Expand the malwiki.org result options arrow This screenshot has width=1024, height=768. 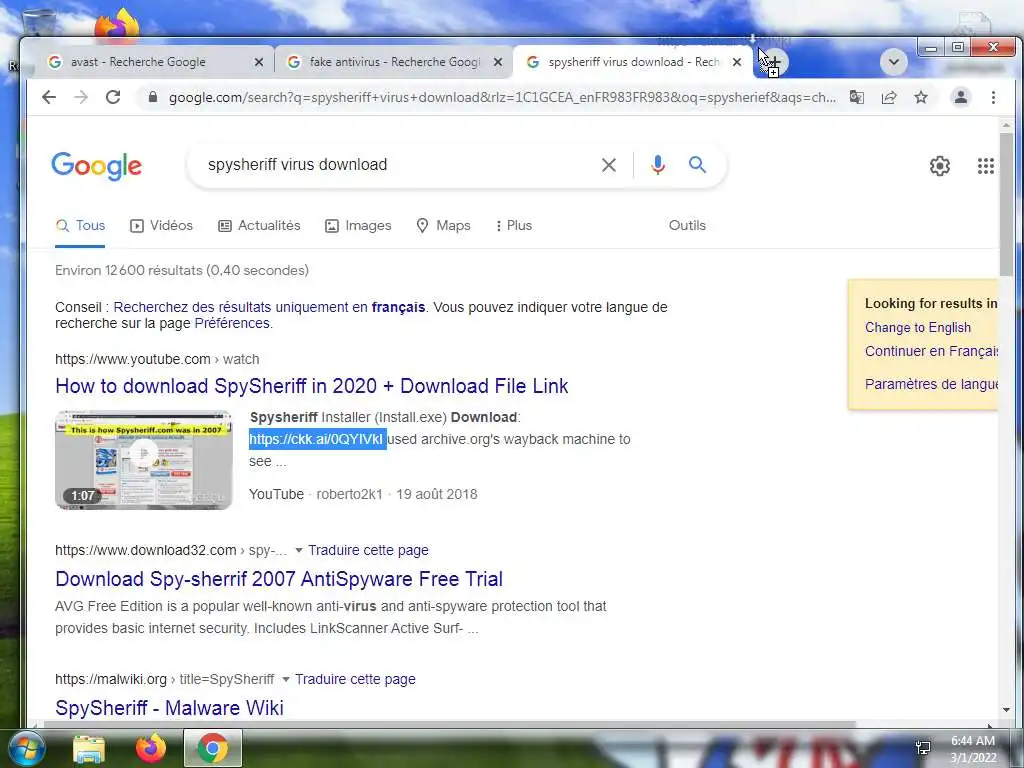285,680
